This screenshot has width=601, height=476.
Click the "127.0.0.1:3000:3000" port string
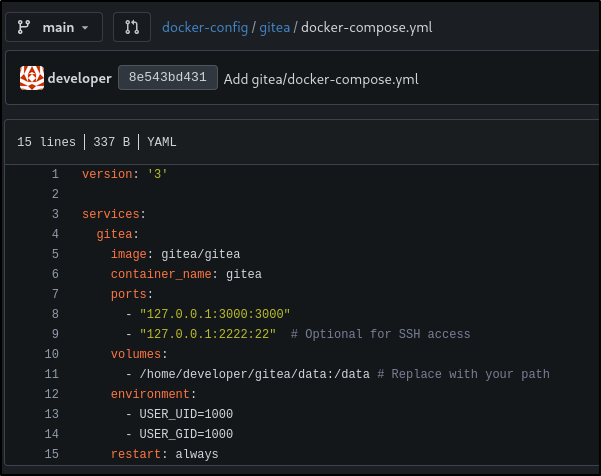[215, 314]
